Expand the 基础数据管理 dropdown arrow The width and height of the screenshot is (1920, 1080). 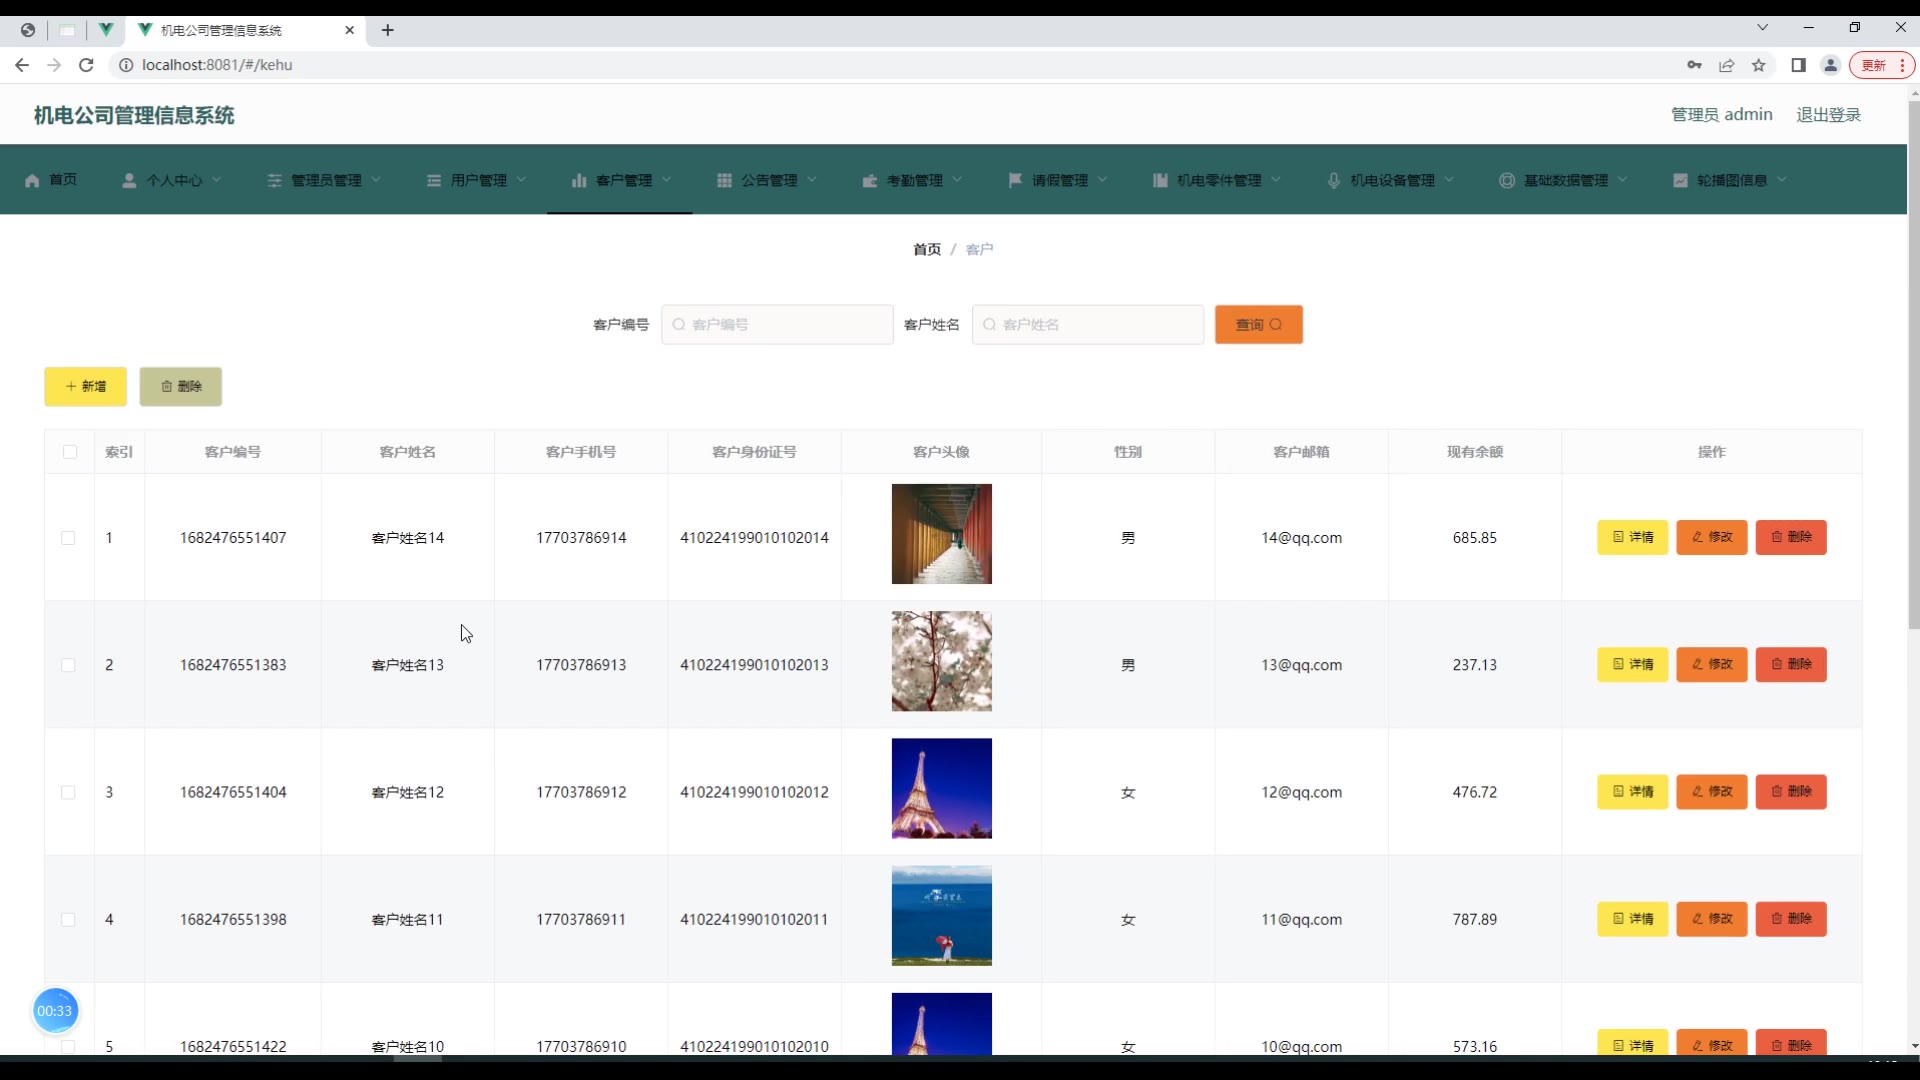[x=1622, y=180]
